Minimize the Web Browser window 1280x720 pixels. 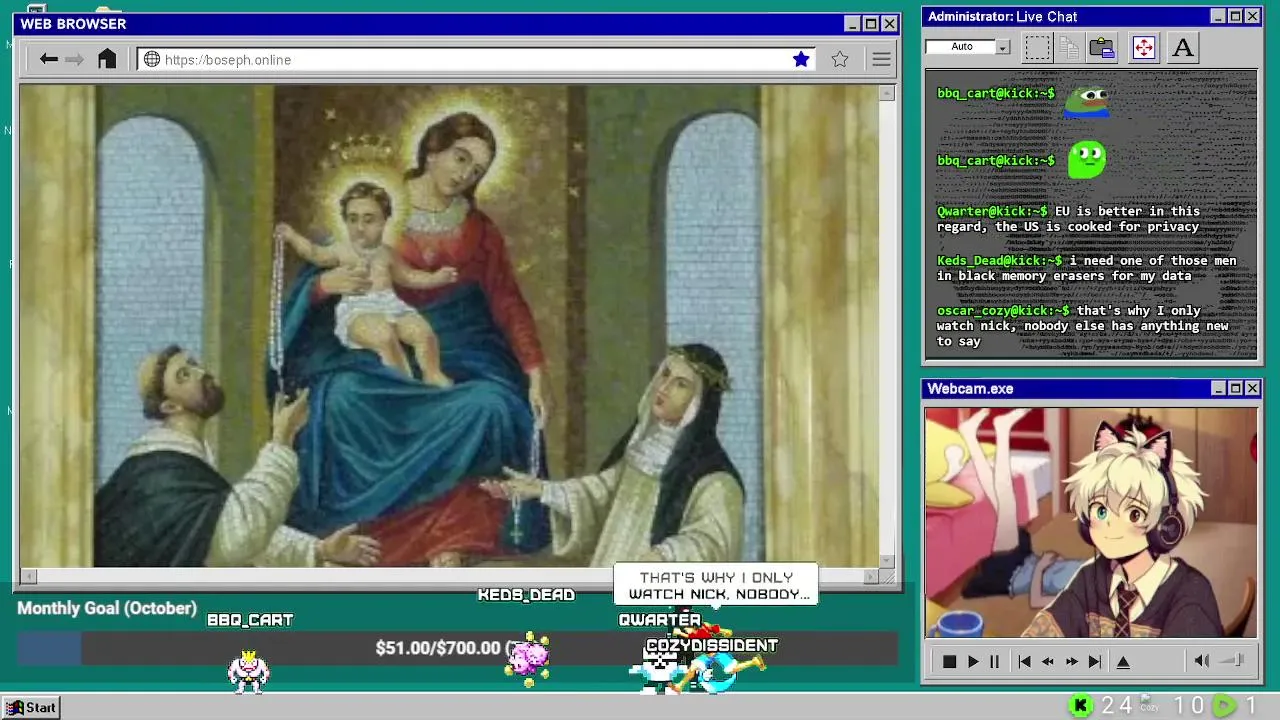tap(852, 24)
